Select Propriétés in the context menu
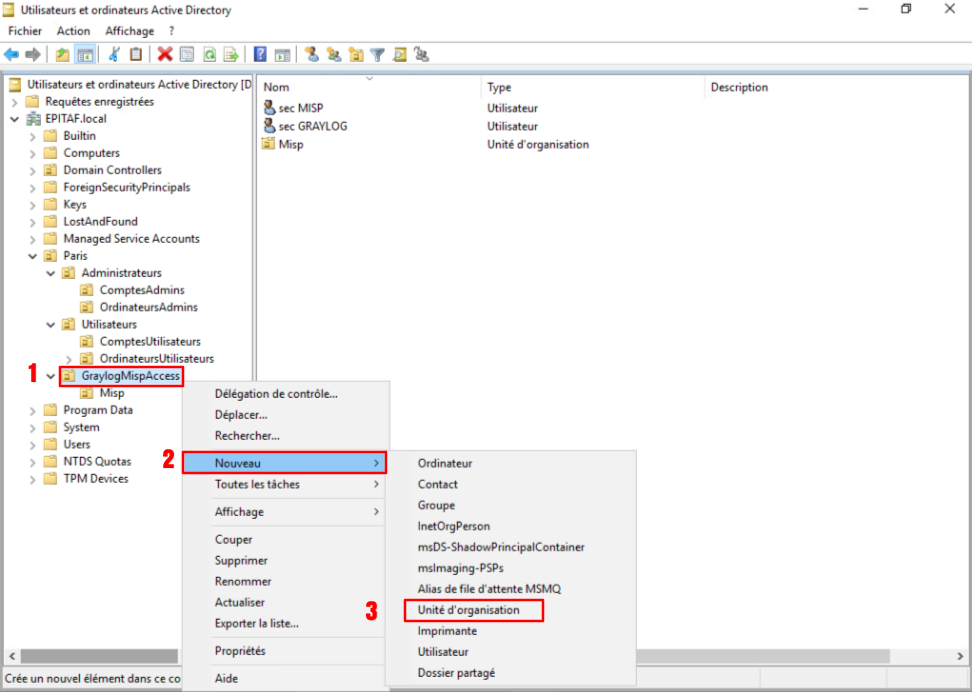 point(240,651)
